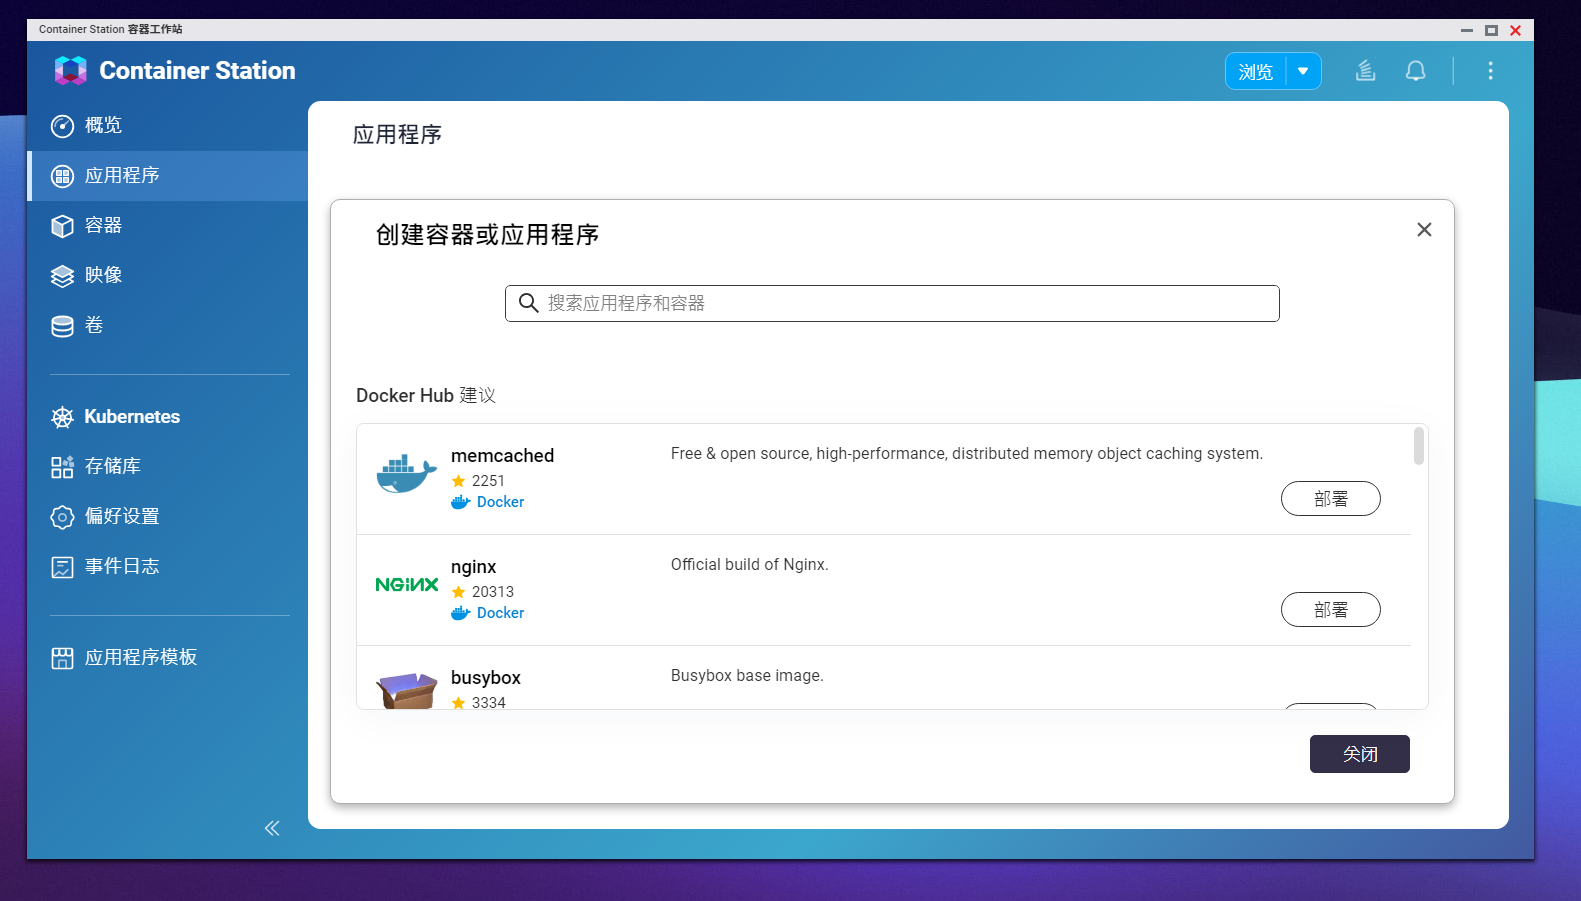Click the NGINX logo thumbnail
The height and width of the screenshot is (901, 1581).
click(x=406, y=585)
